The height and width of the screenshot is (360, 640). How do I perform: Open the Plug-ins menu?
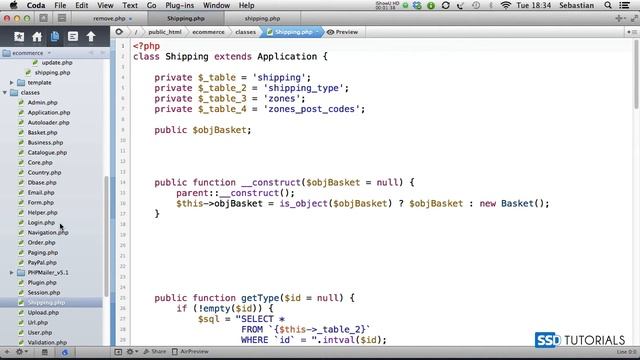(x=180, y=5)
